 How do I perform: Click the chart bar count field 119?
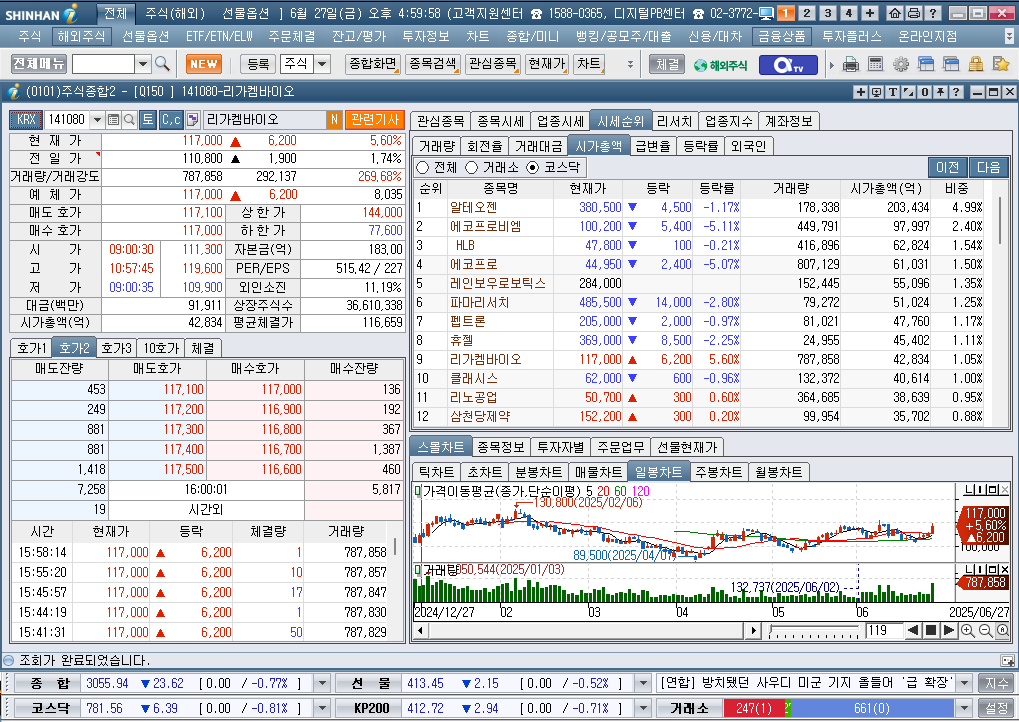884,630
